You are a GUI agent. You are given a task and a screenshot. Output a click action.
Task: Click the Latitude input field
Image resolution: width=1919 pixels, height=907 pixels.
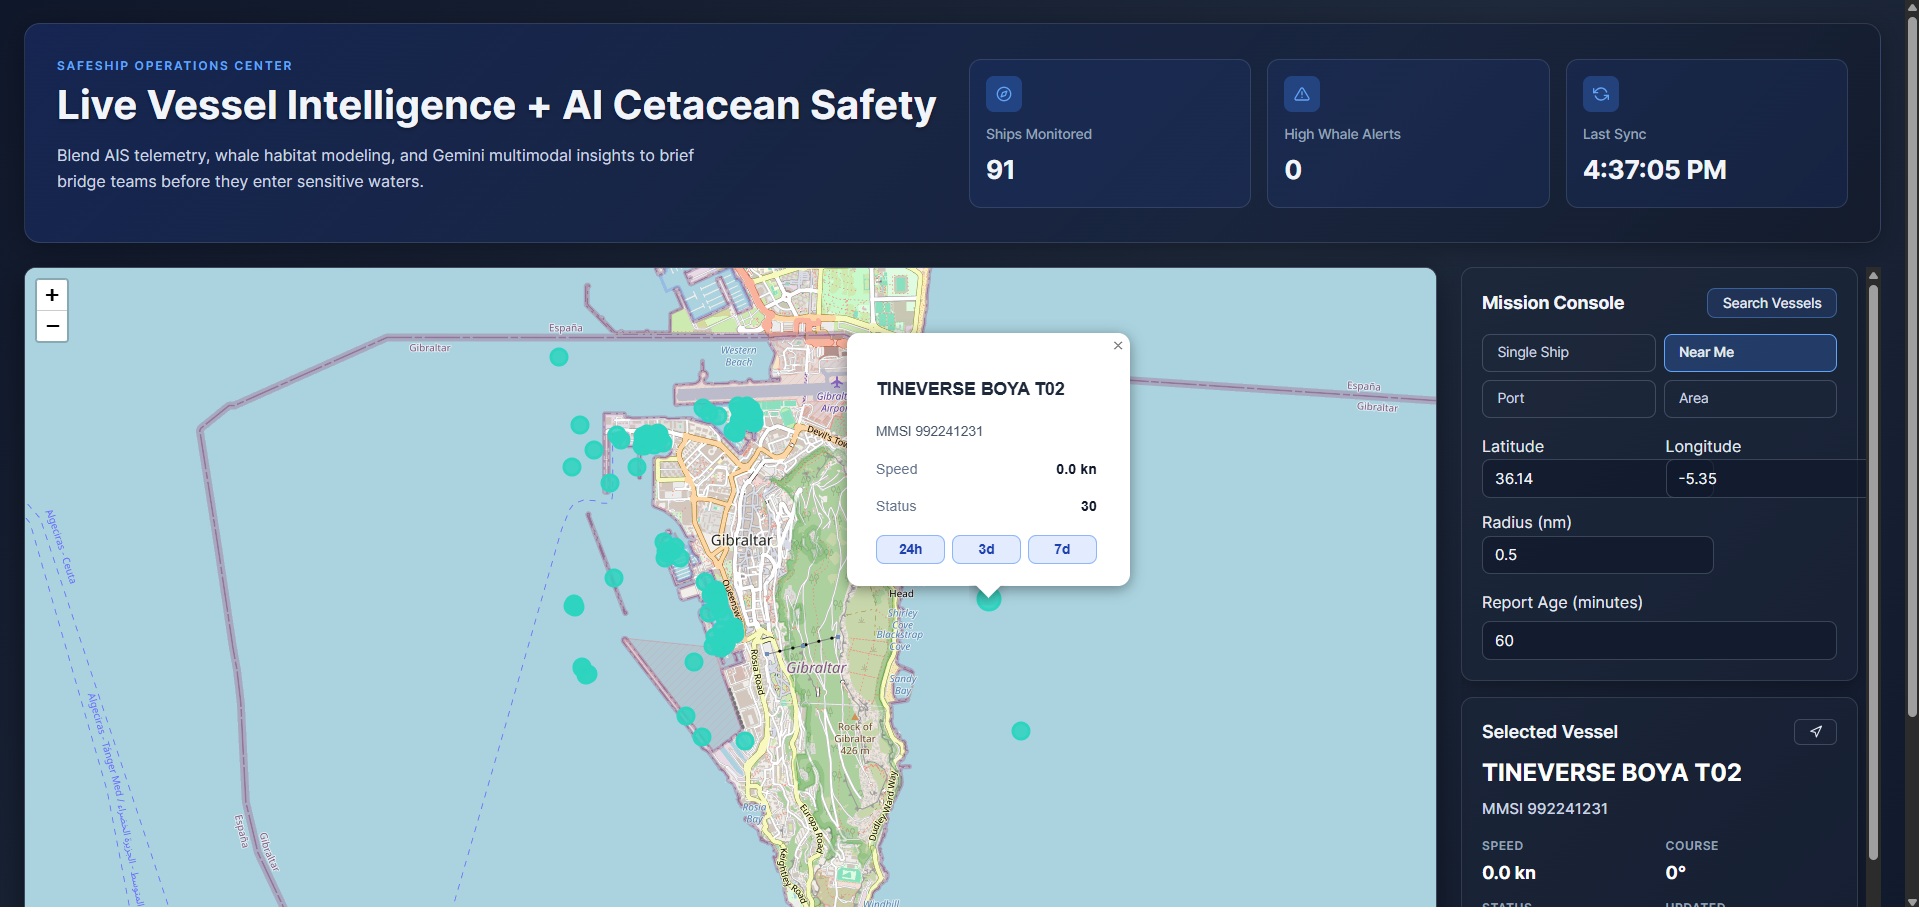pos(1573,479)
